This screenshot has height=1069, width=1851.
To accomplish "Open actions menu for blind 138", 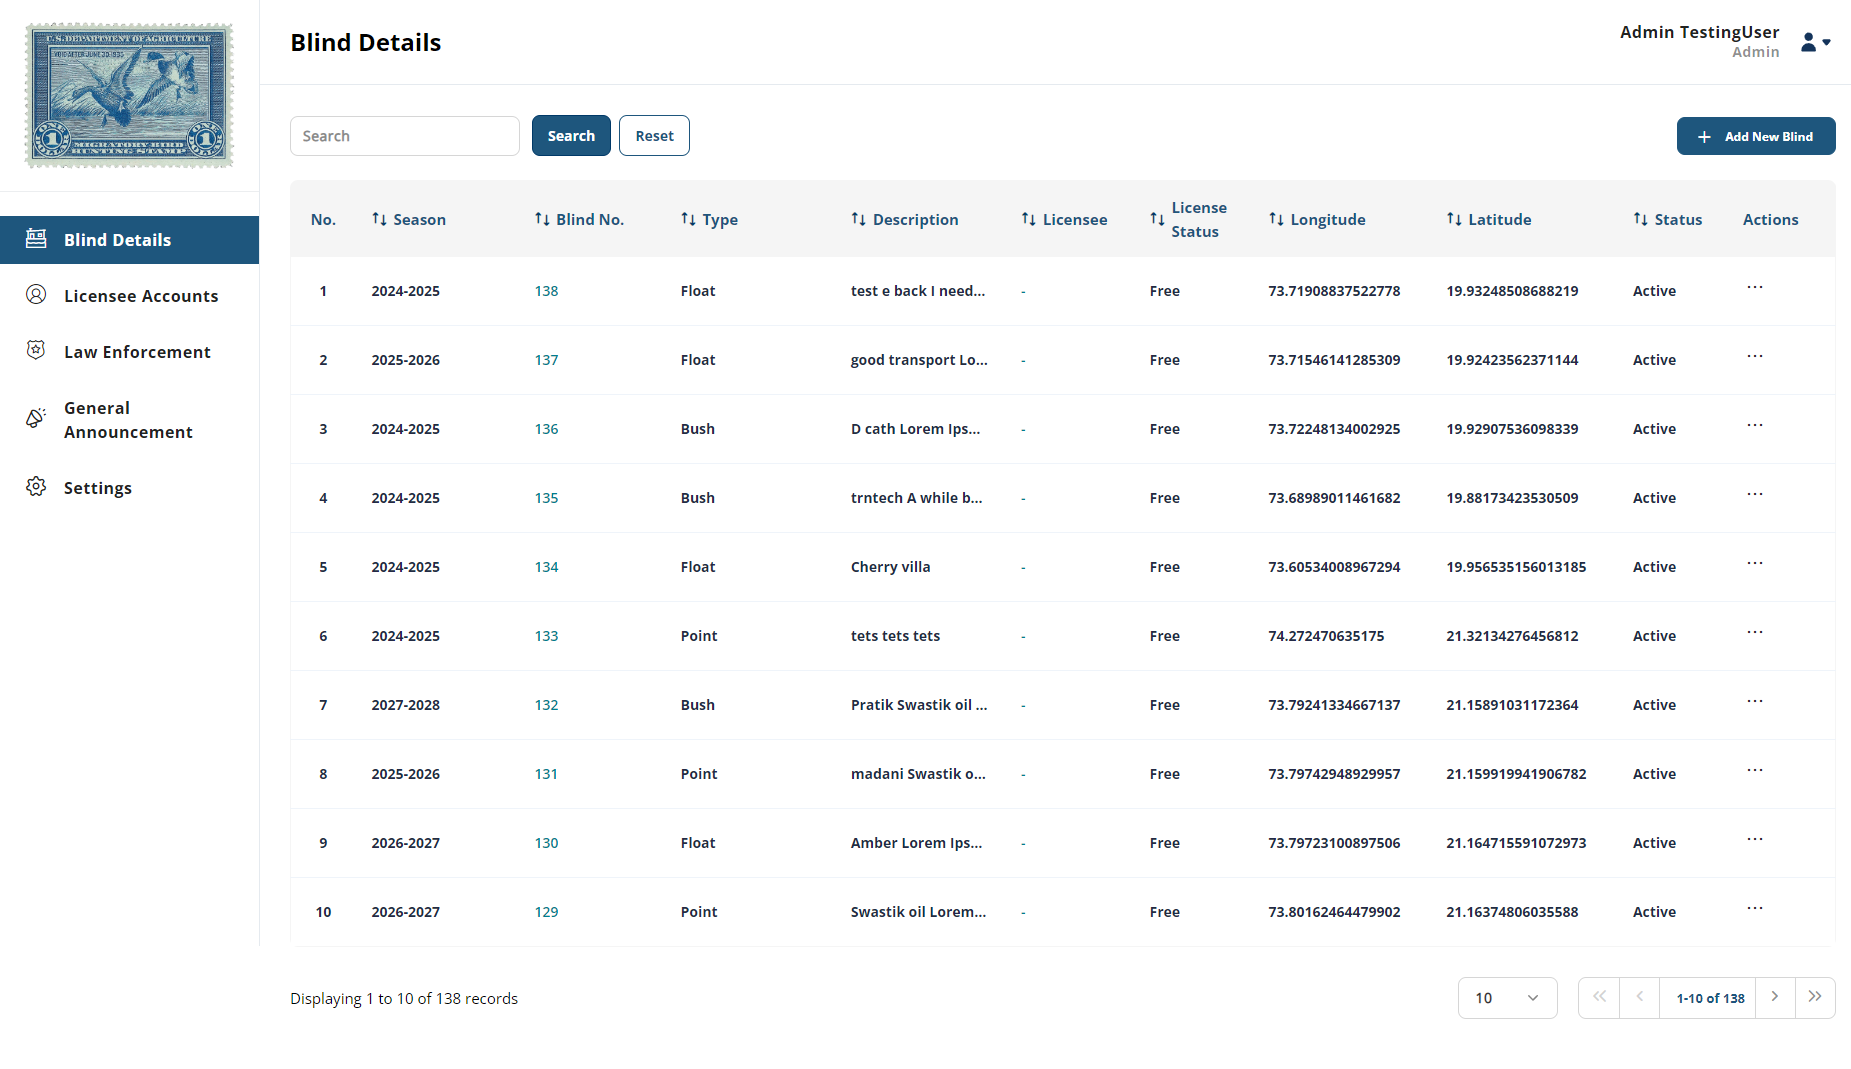I will 1754,288.
